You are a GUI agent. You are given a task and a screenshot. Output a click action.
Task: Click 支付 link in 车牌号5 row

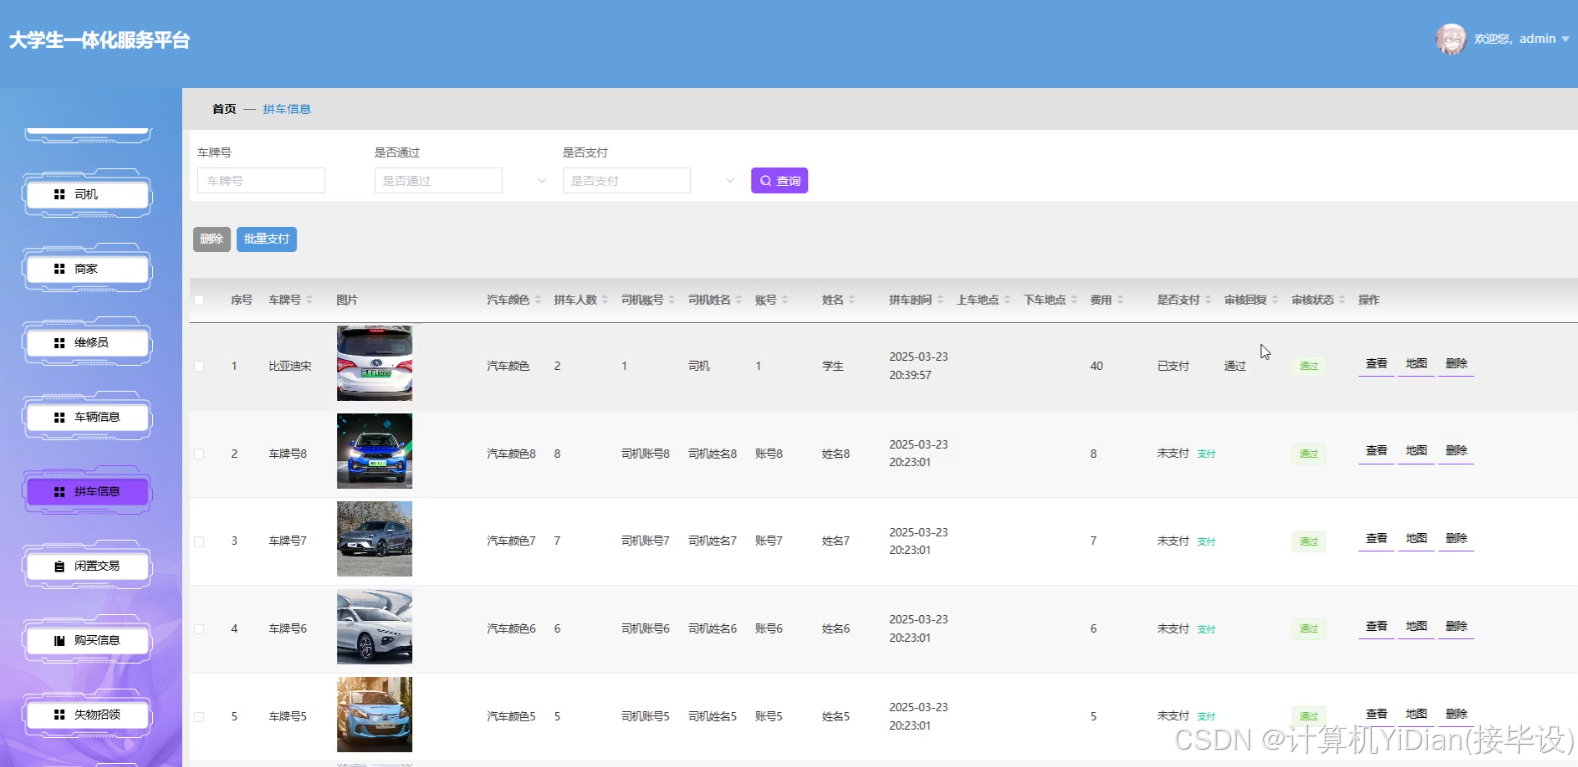click(x=1207, y=717)
